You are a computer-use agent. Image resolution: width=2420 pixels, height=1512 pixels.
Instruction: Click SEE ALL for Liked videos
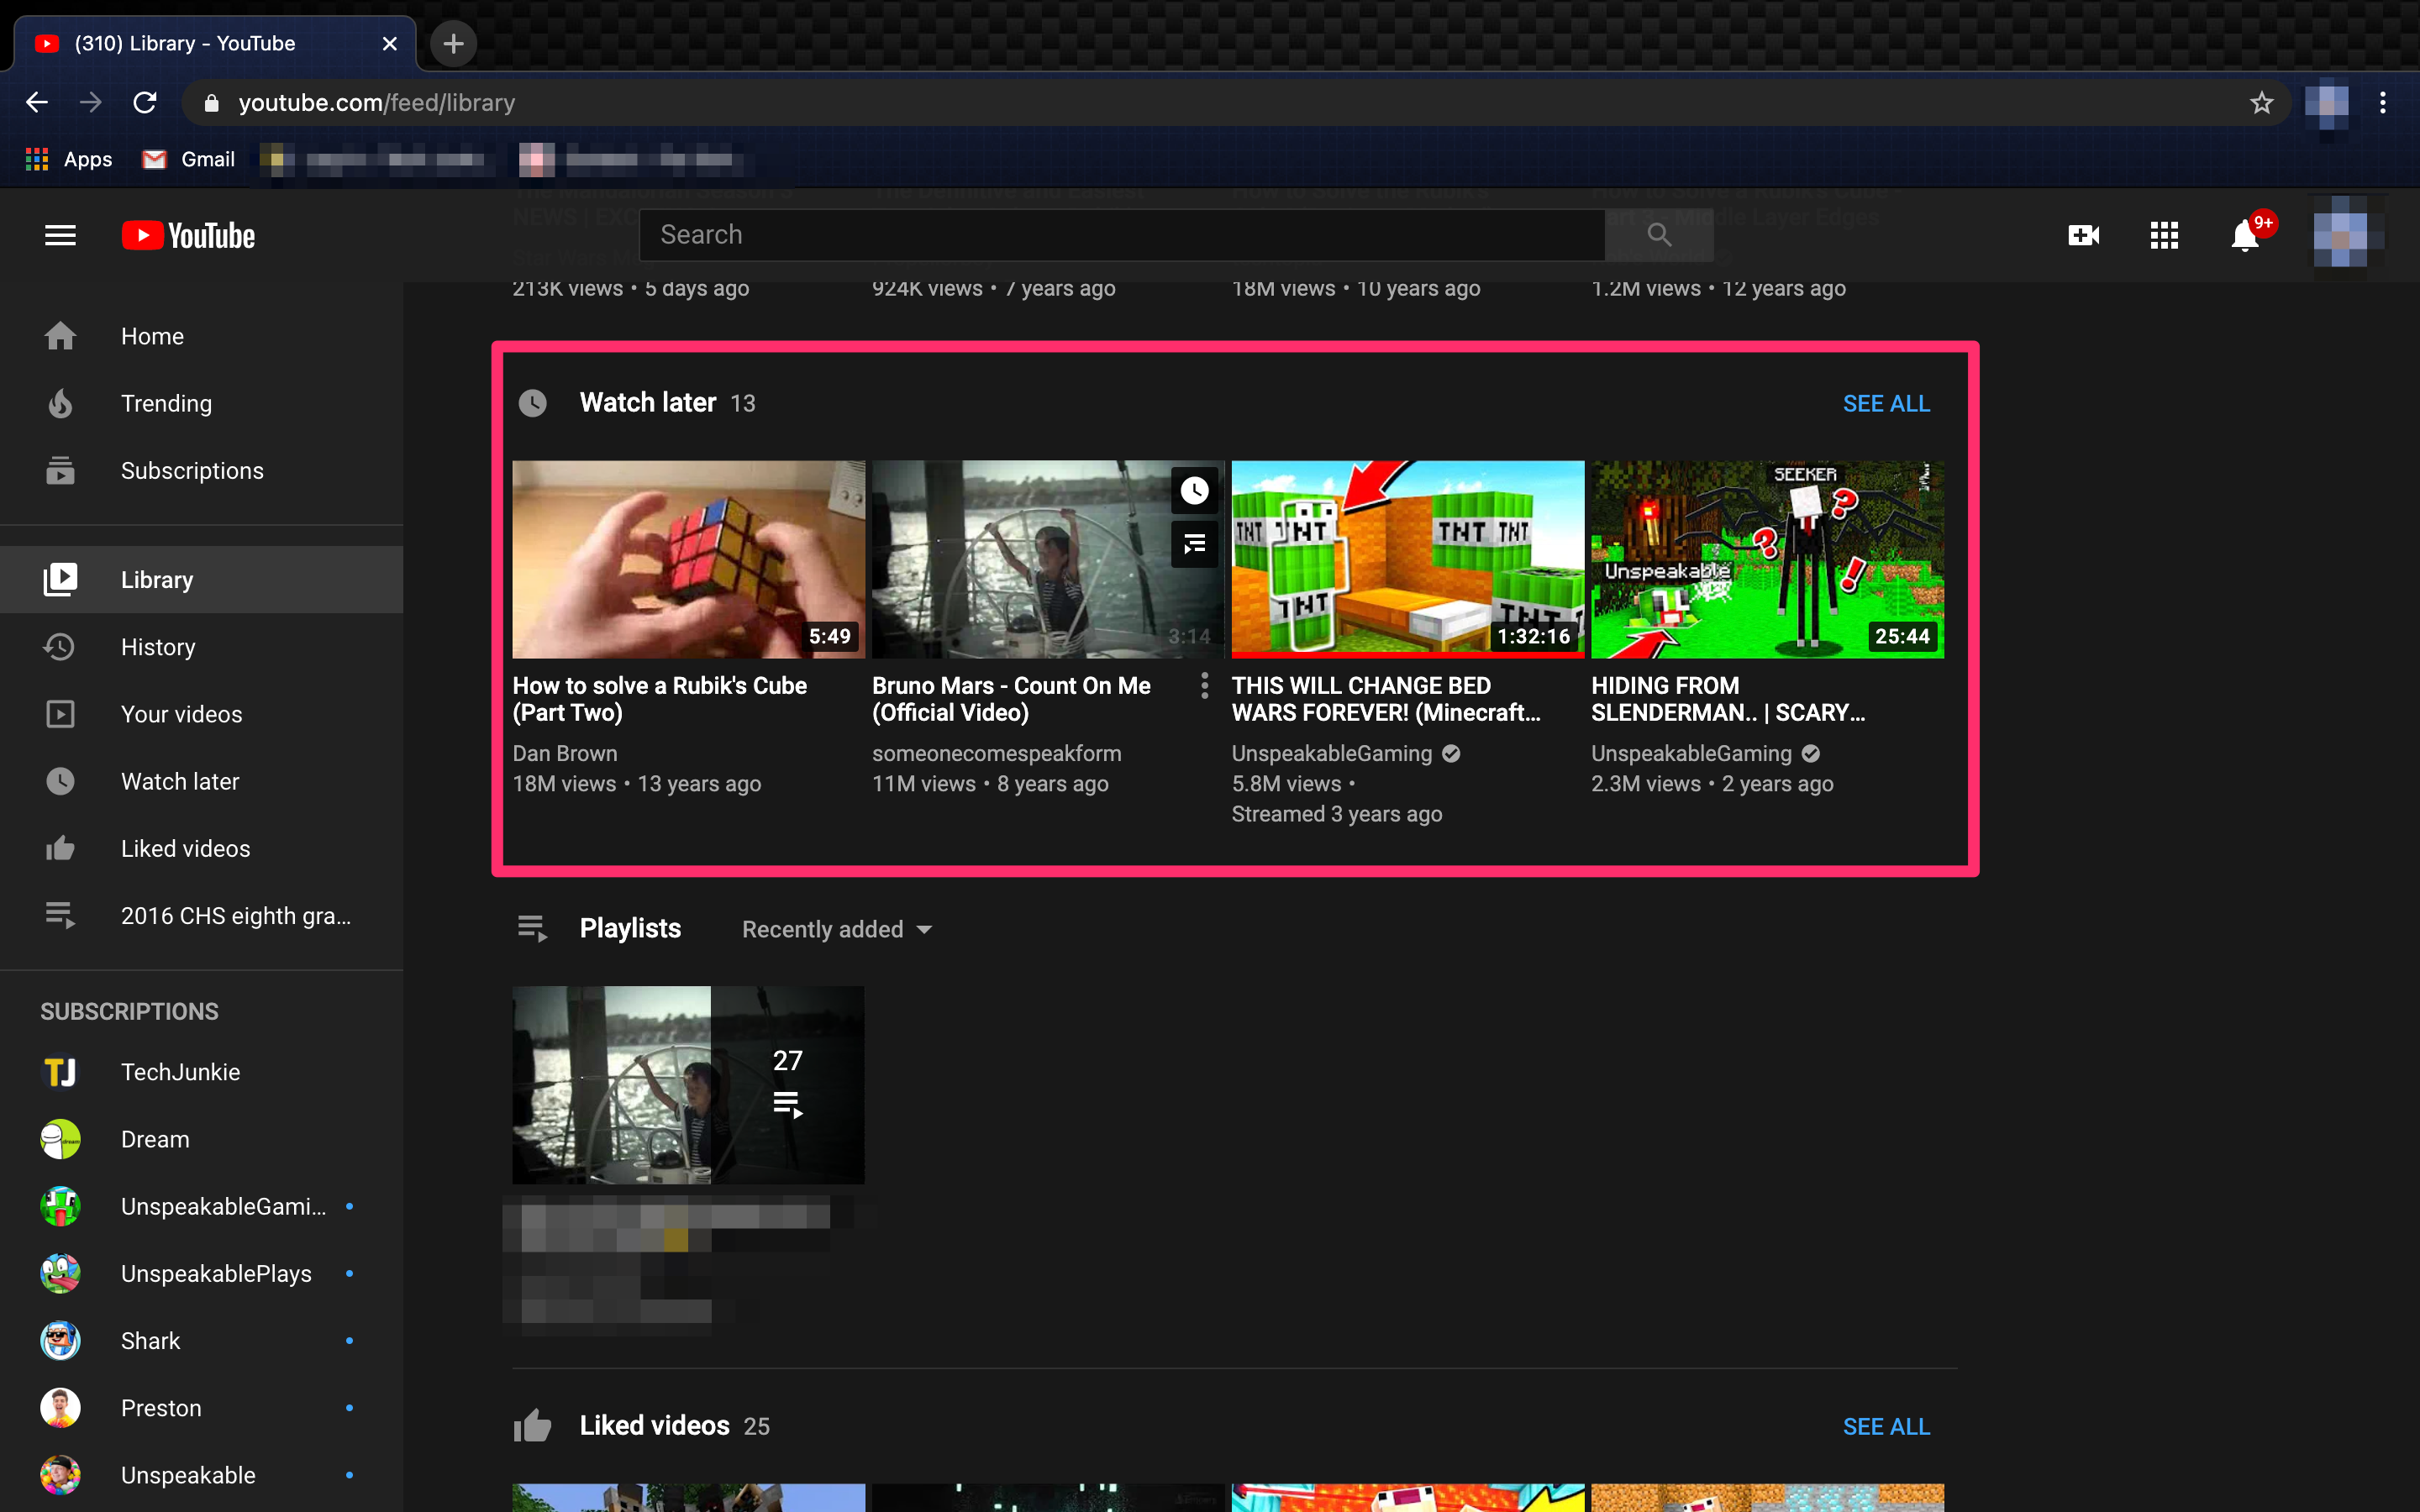pyautogui.click(x=1886, y=1426)
